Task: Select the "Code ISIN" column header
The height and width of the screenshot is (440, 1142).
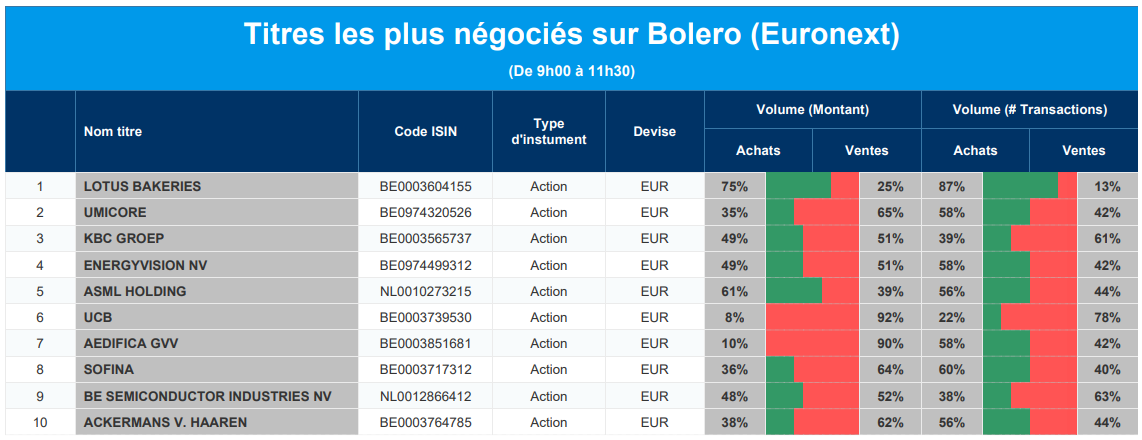Action: tap(425, 131)
